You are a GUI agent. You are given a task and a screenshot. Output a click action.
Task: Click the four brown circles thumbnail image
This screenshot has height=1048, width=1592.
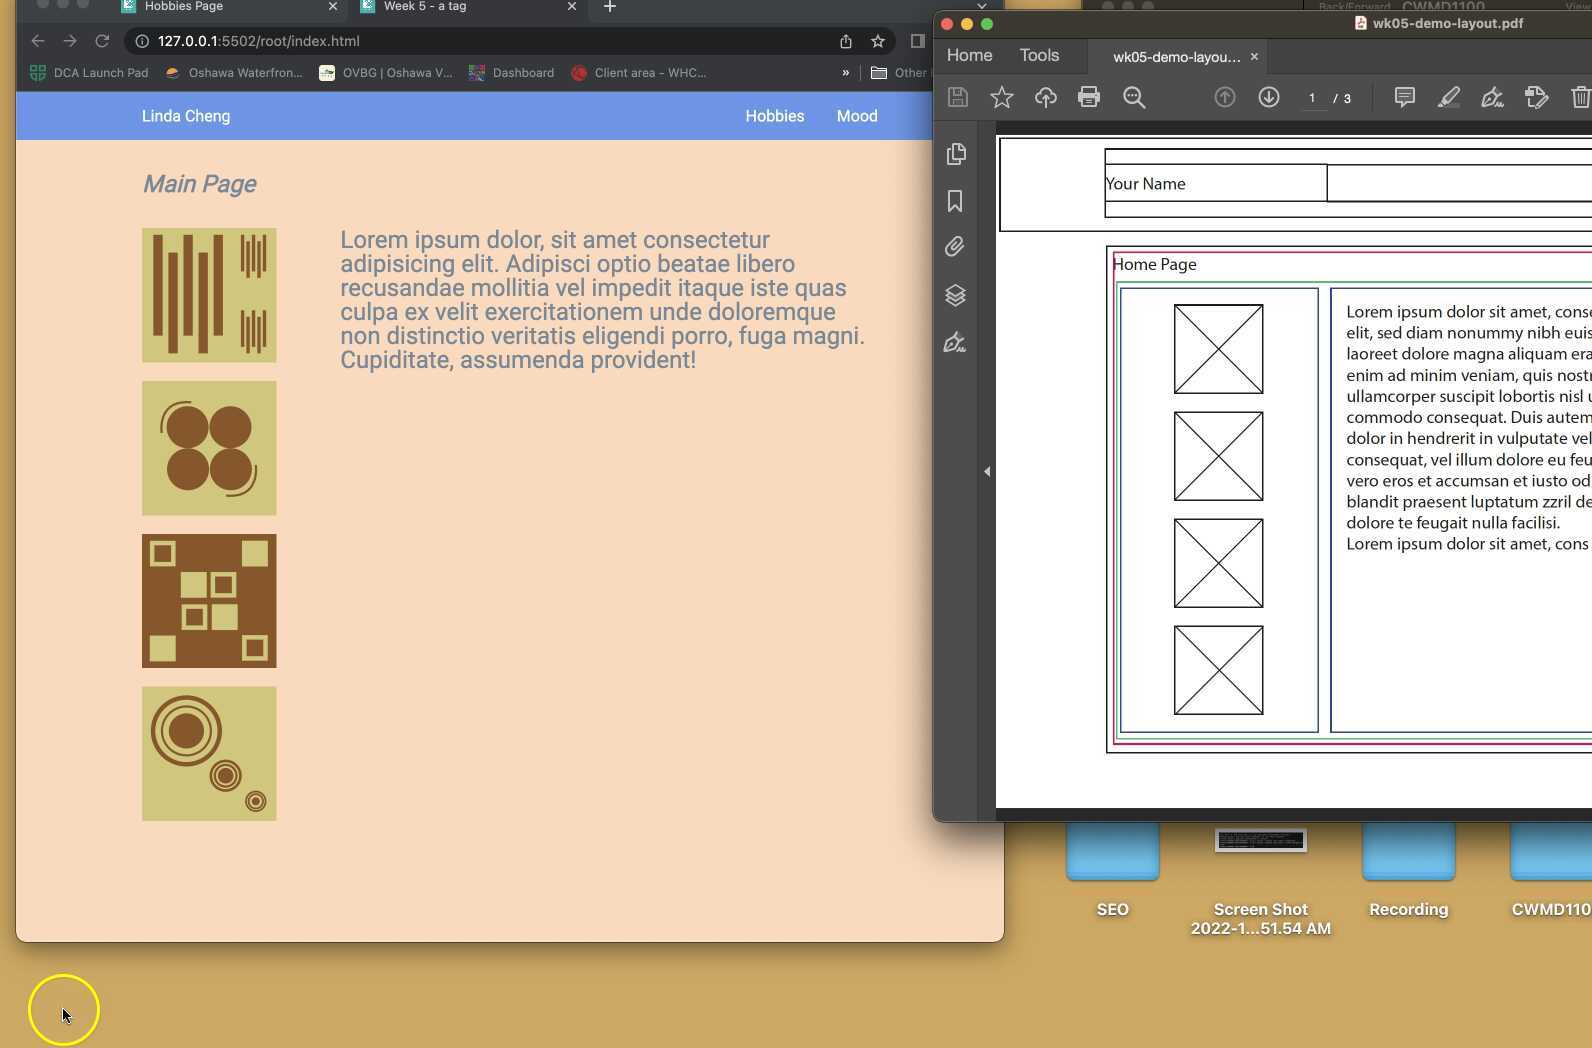click(209, 448)
